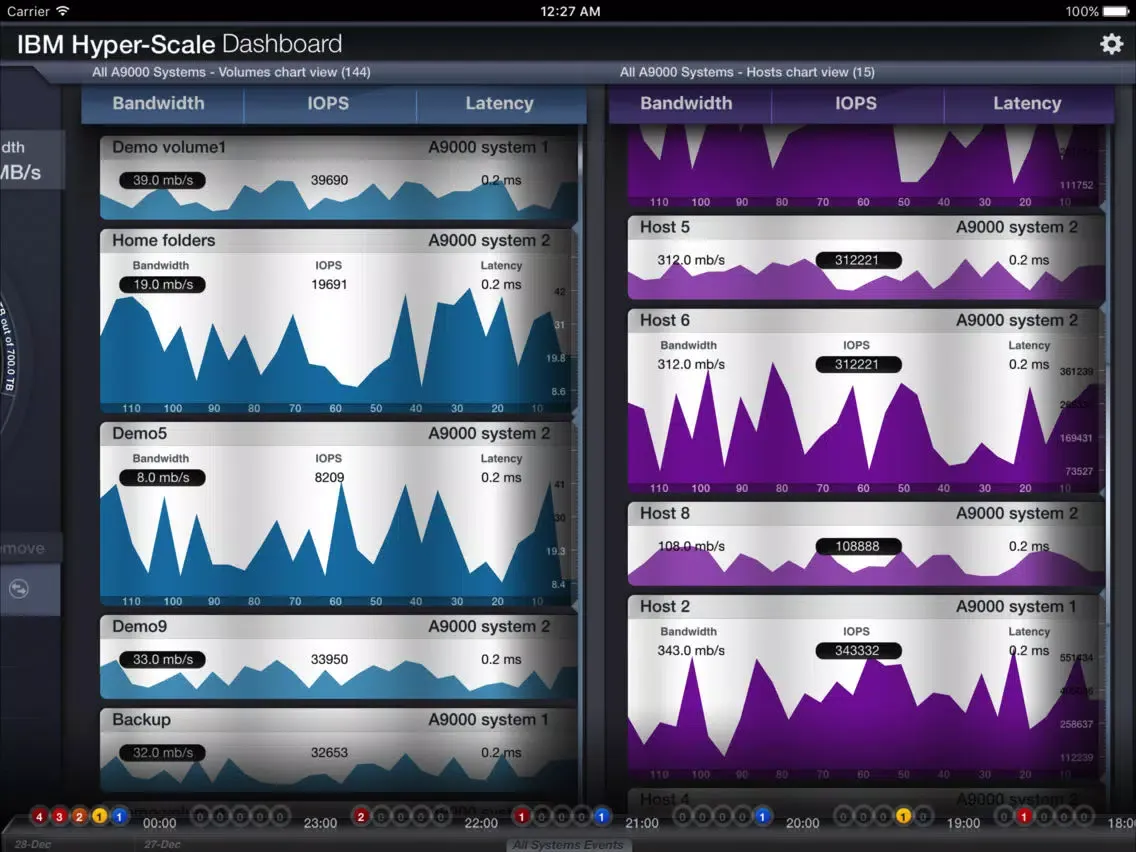Select the red badge showing 4 events
The height and width of the screenshot is (852, 1136).
coord(39,816)
